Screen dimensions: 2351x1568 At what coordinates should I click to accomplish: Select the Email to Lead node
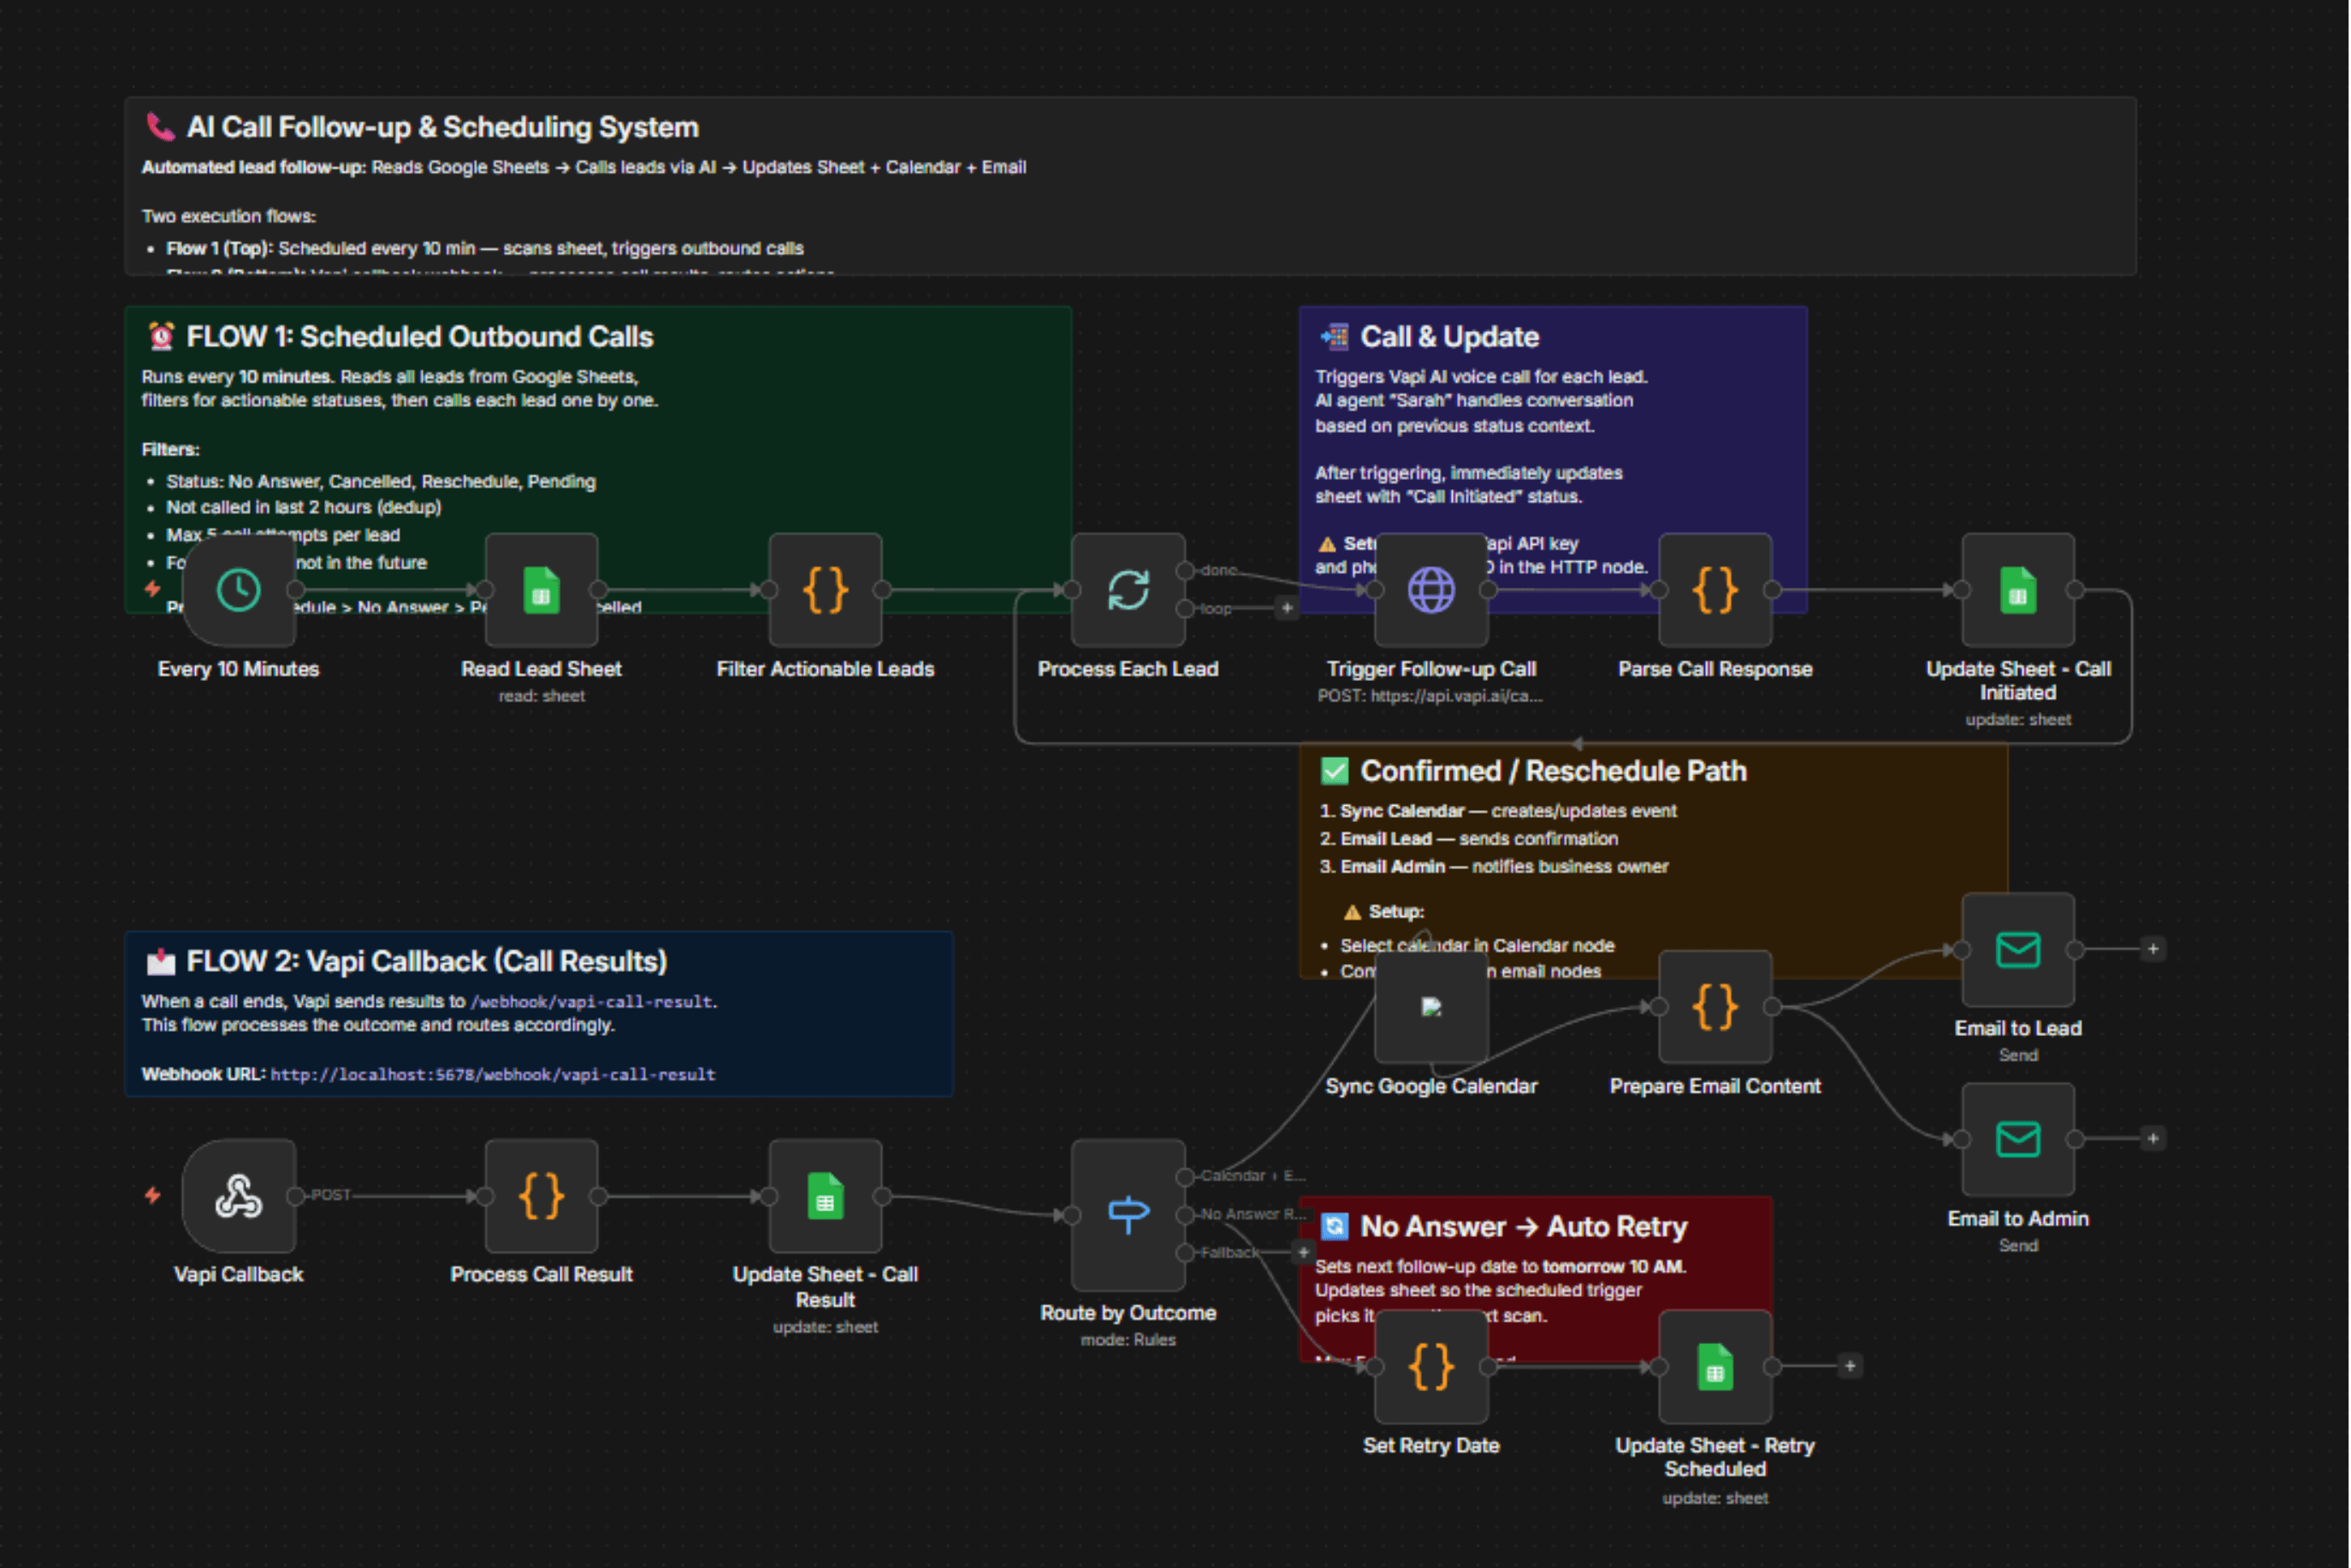(2018, 950)
